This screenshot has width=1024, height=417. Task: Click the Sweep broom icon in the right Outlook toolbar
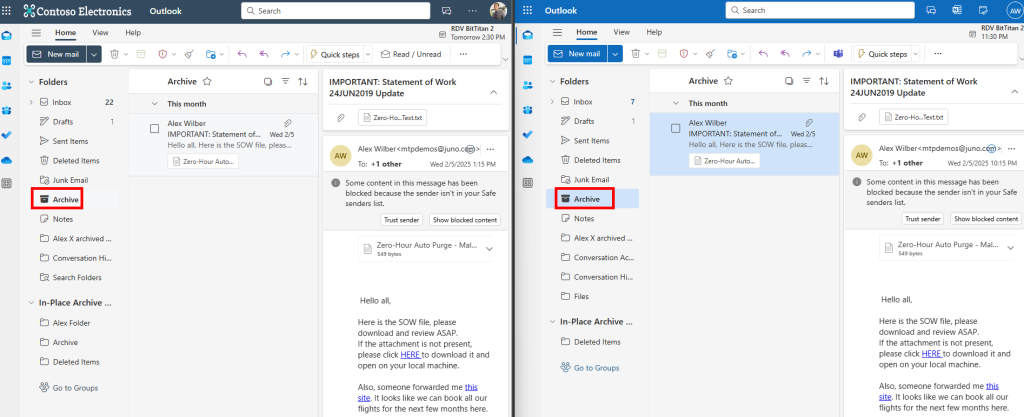point(710,54)
